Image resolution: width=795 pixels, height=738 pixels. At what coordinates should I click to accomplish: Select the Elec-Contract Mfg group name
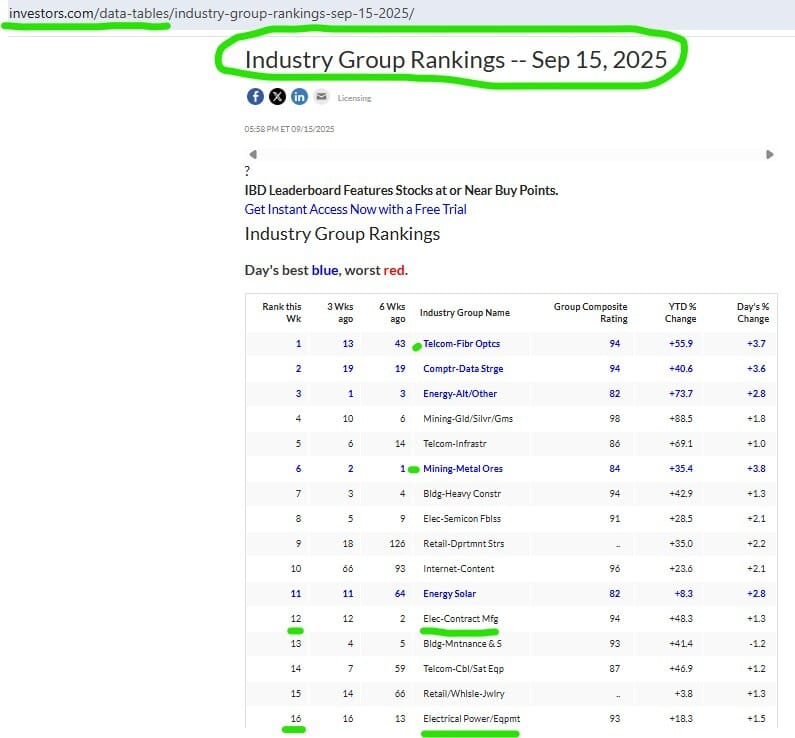pyautogui.click(x=461, y=618)
